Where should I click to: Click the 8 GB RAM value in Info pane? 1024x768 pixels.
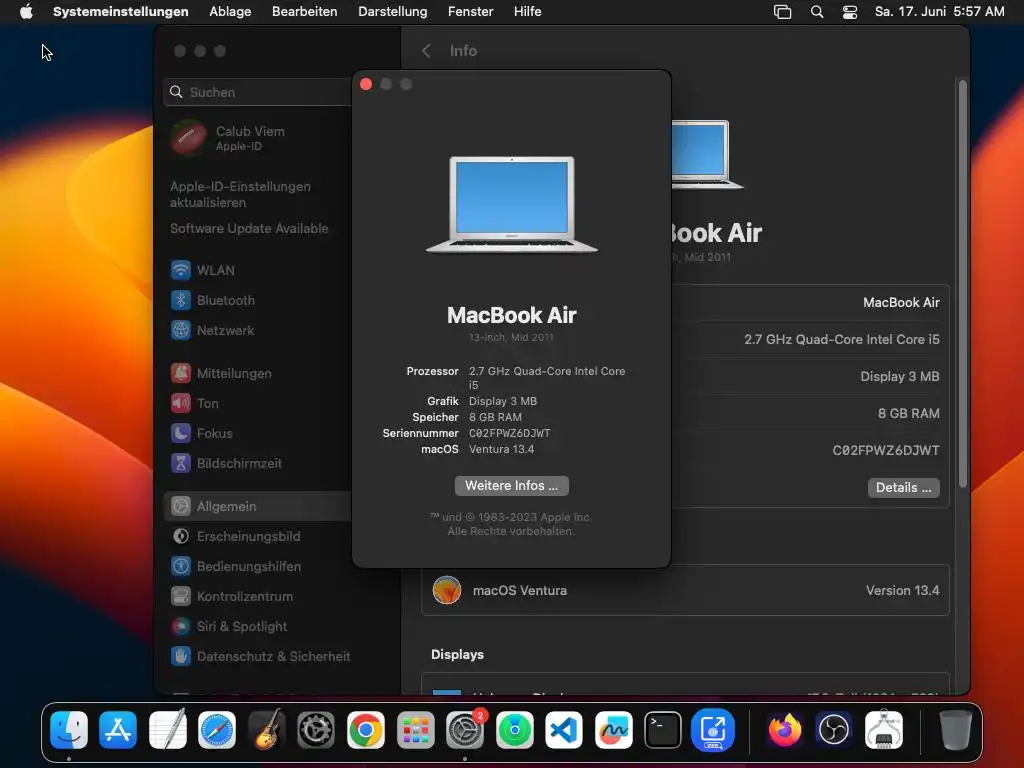908,413
